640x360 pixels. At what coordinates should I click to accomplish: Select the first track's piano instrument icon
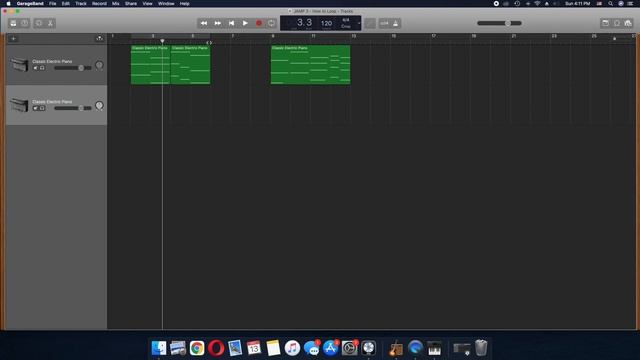click(19, 64)
